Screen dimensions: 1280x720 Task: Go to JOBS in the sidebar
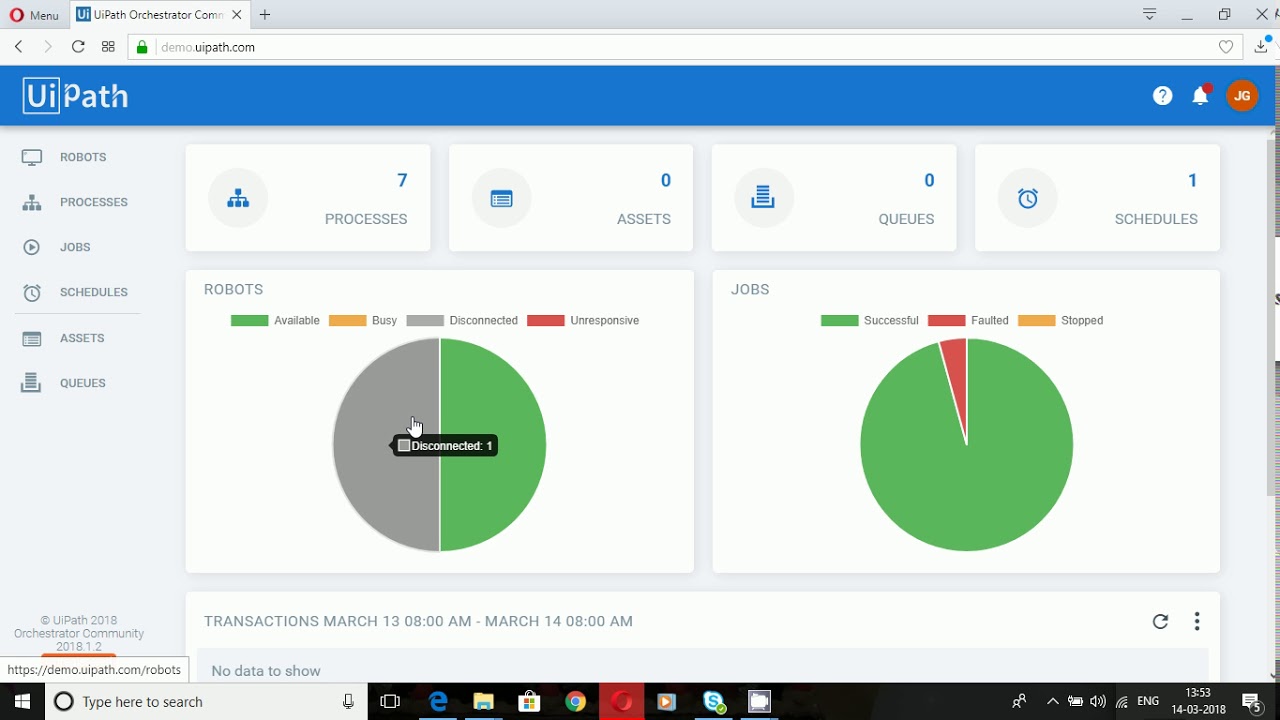75,247
